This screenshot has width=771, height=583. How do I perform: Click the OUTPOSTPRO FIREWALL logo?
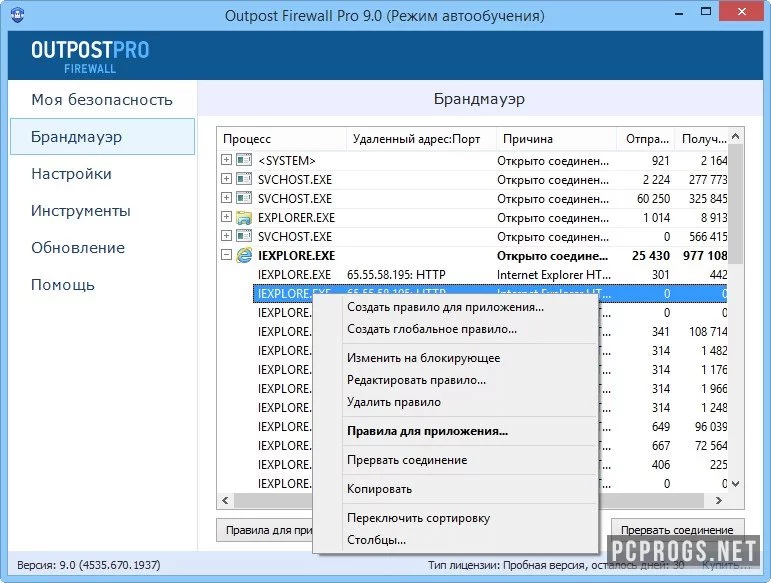pos(90,57)
